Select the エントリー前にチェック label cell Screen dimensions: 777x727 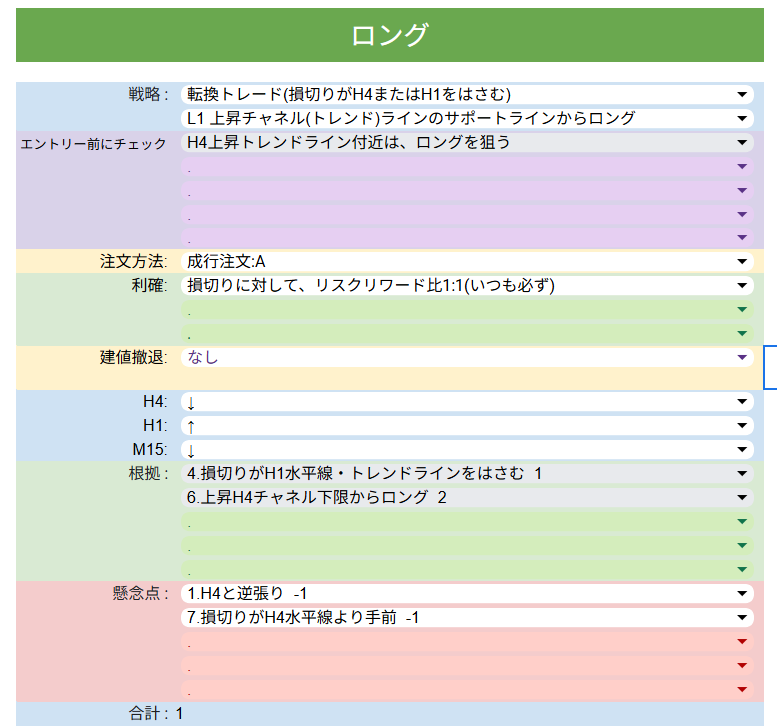(94, 144)
